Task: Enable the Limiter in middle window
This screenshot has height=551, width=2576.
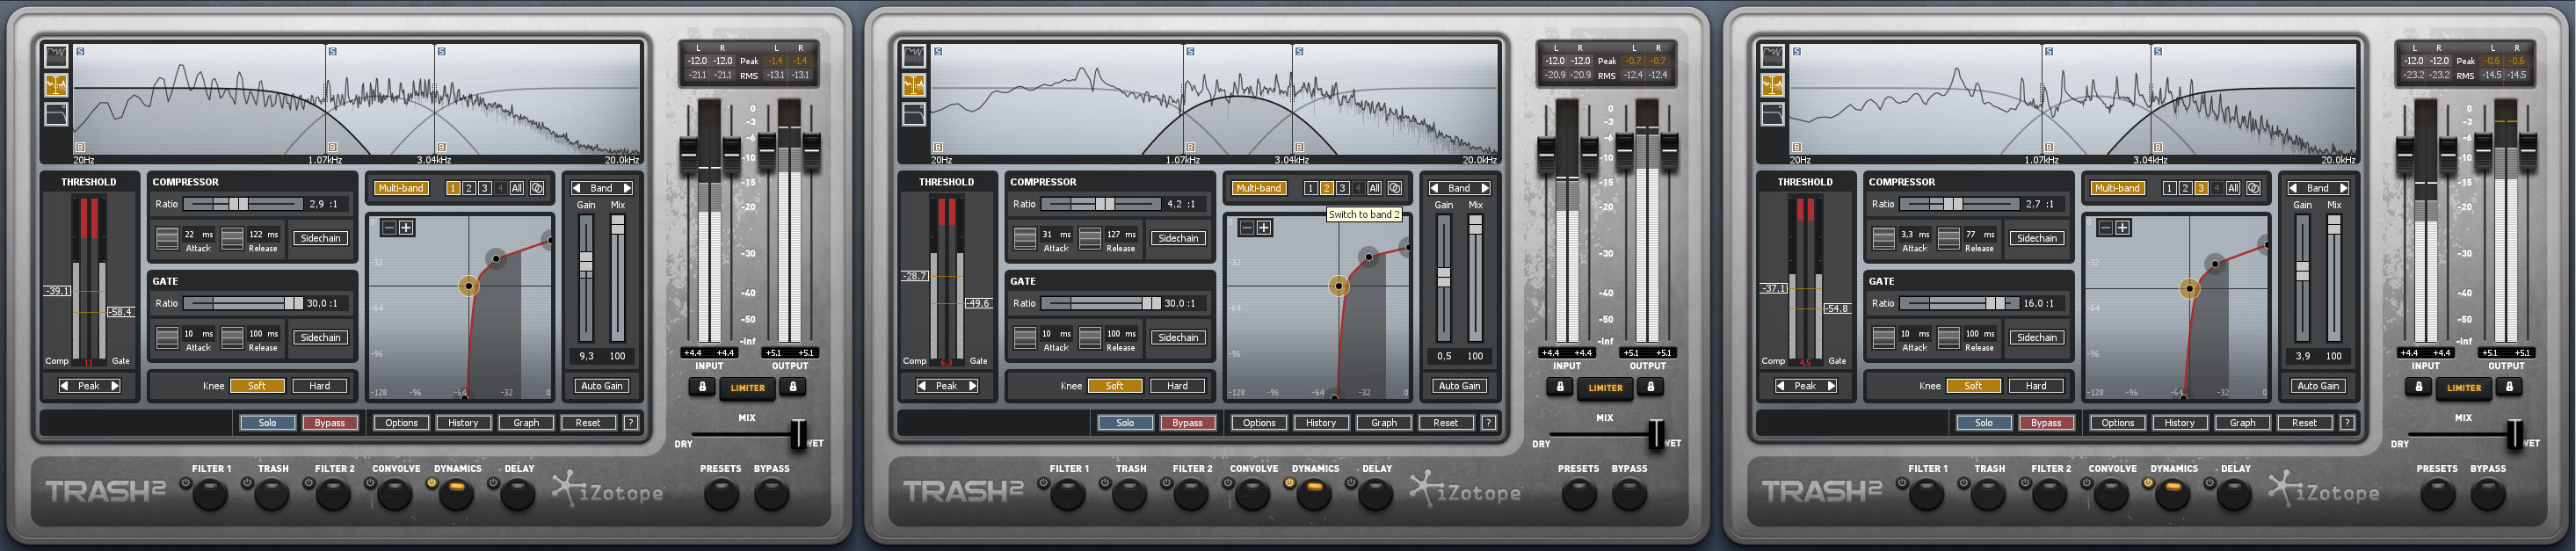Action: point(1606,388)
